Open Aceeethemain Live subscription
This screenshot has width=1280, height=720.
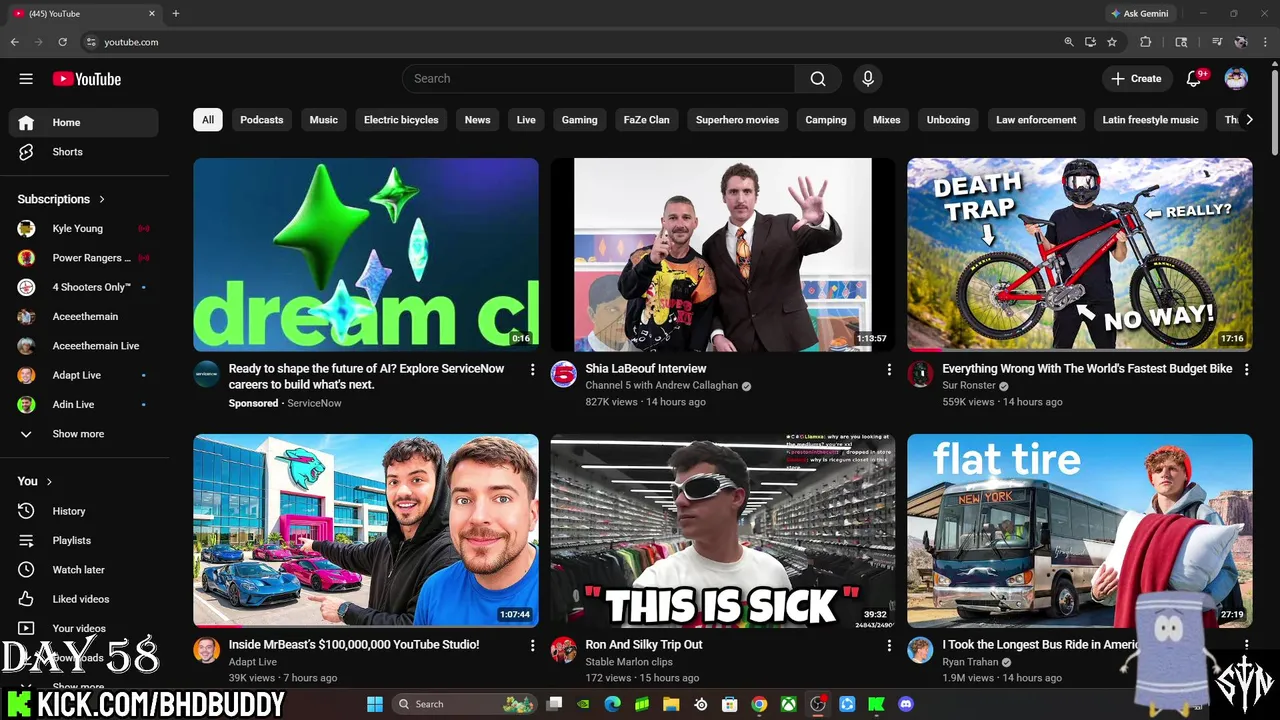point(84,346)
